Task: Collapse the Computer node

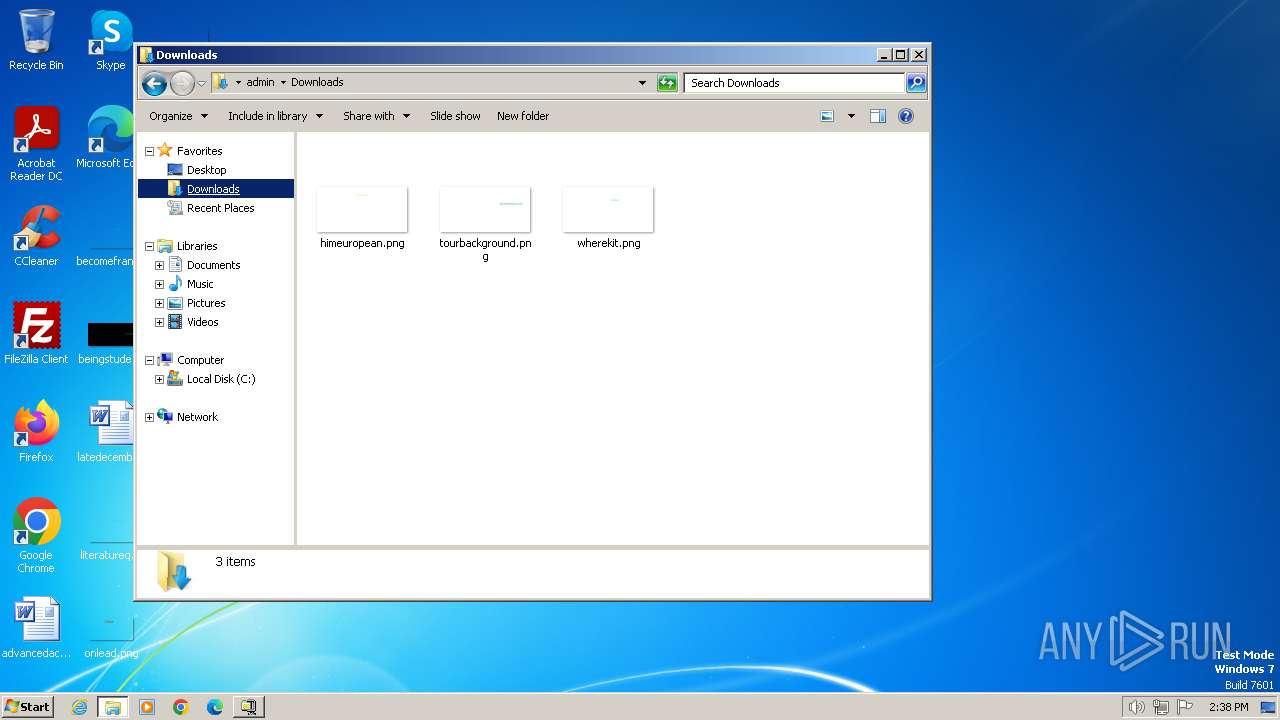Action: pos(149,360)
